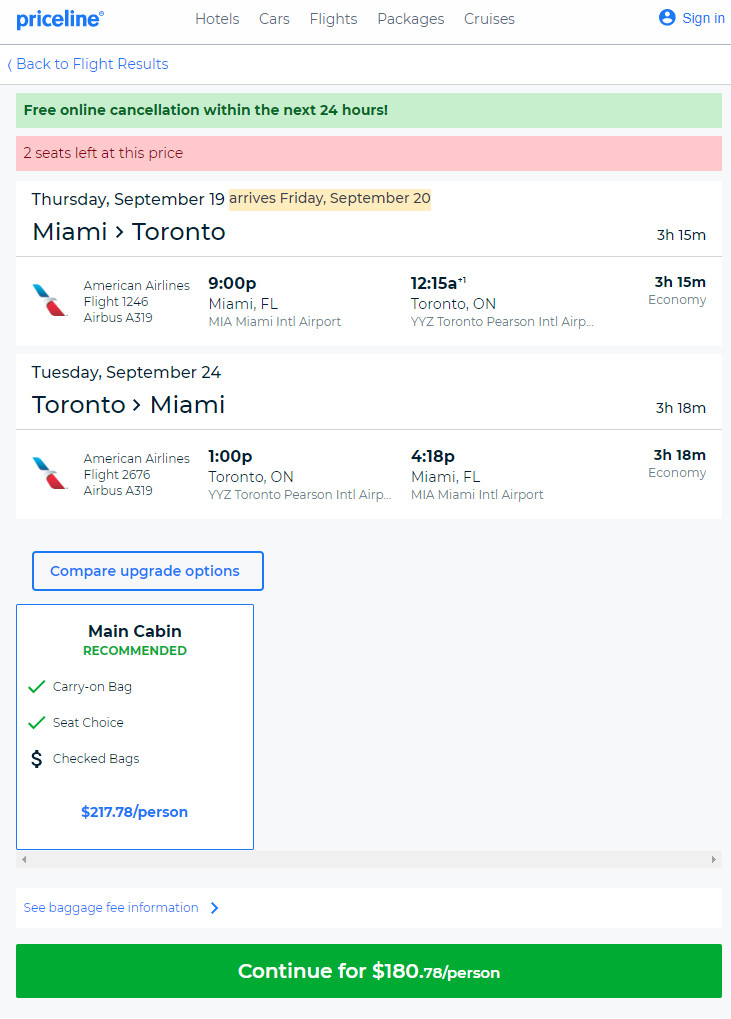Click the horizontal scrollbar right arrow
The width and height of the screenshot is (731, 1019).
click(713, 859)
